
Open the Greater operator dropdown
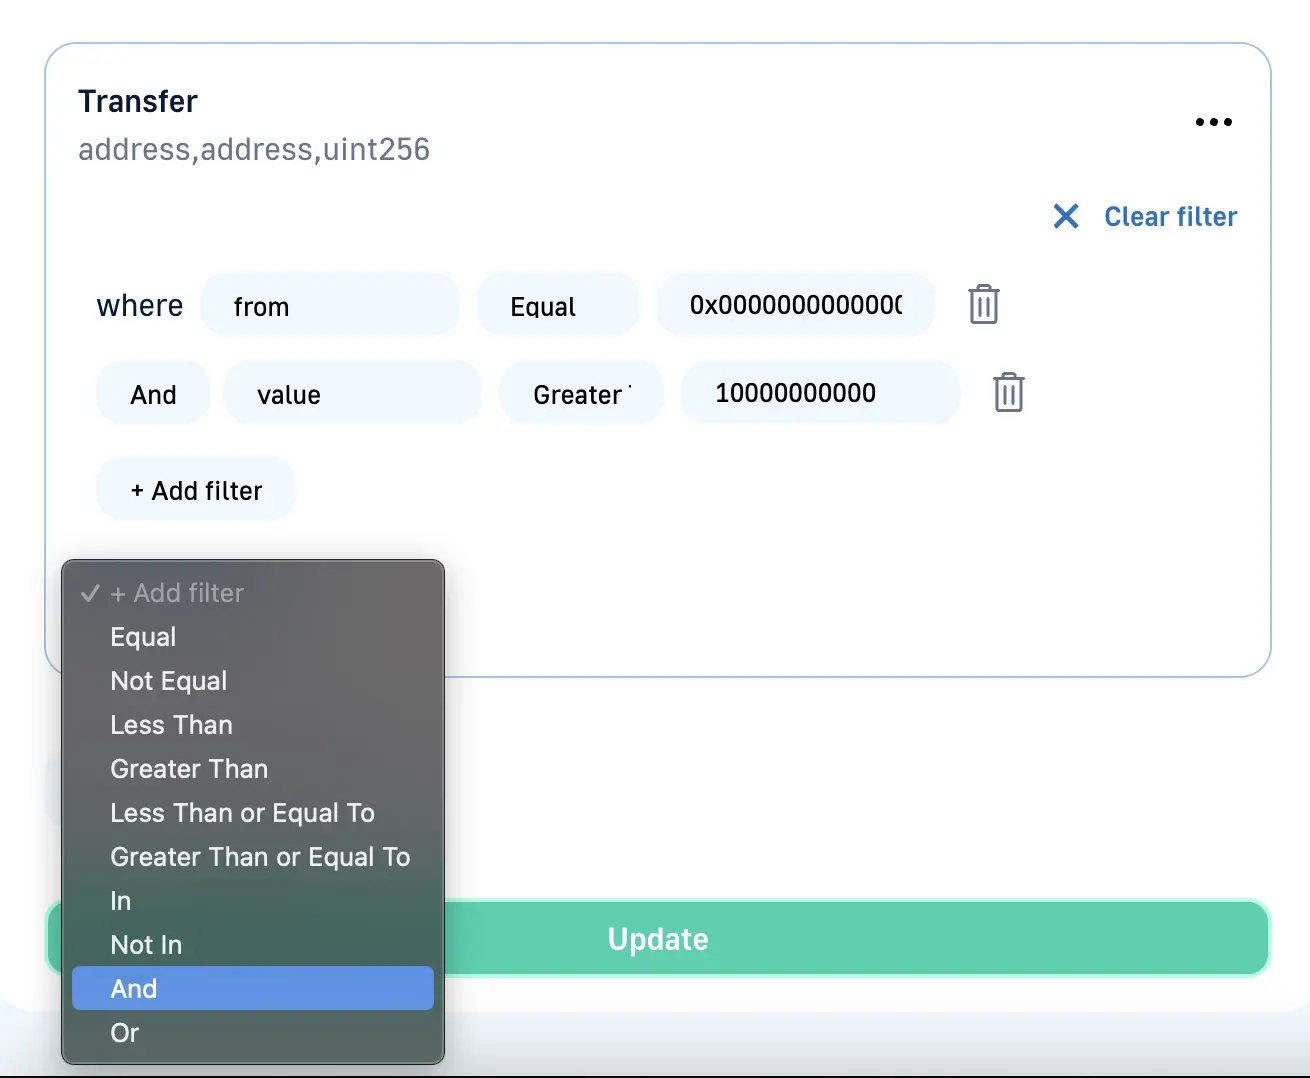point(581,394)
